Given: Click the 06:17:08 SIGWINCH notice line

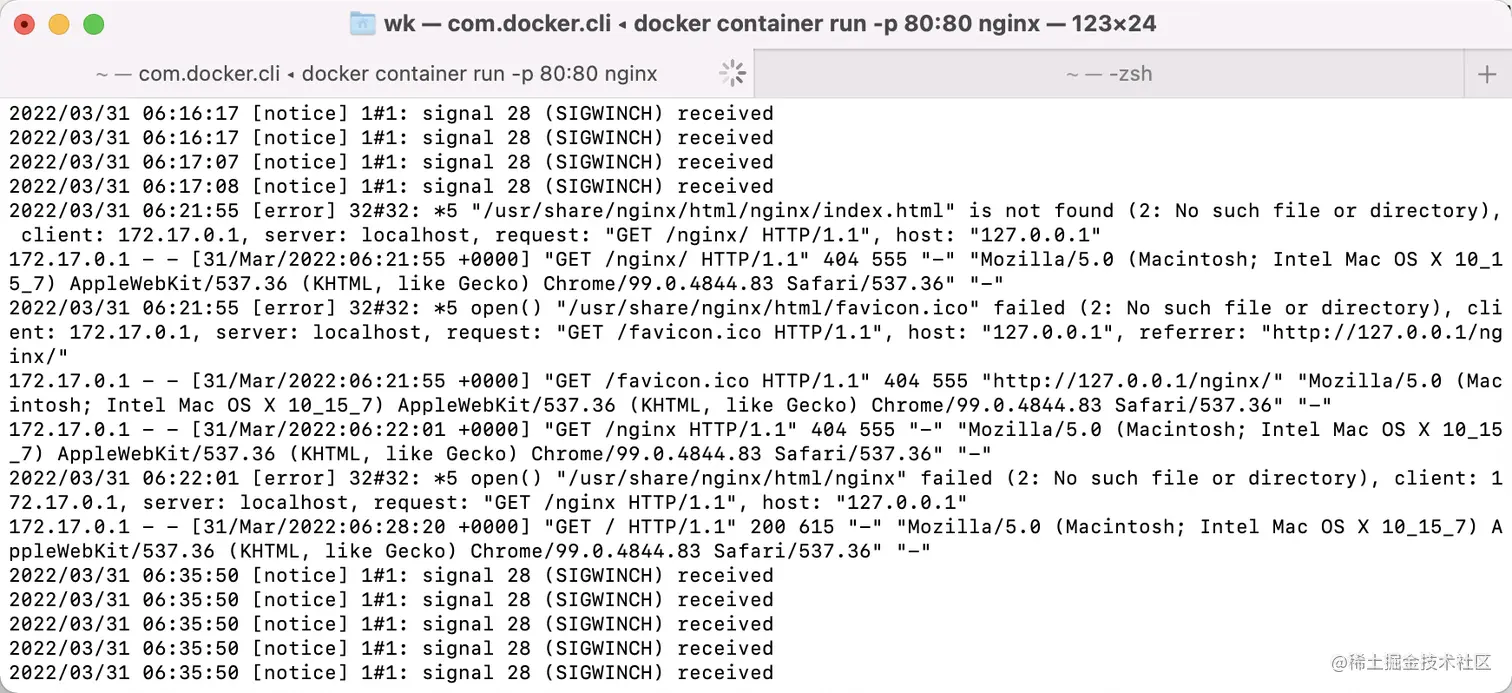Looking at the screenshot, I should click(x=391, y=186).
